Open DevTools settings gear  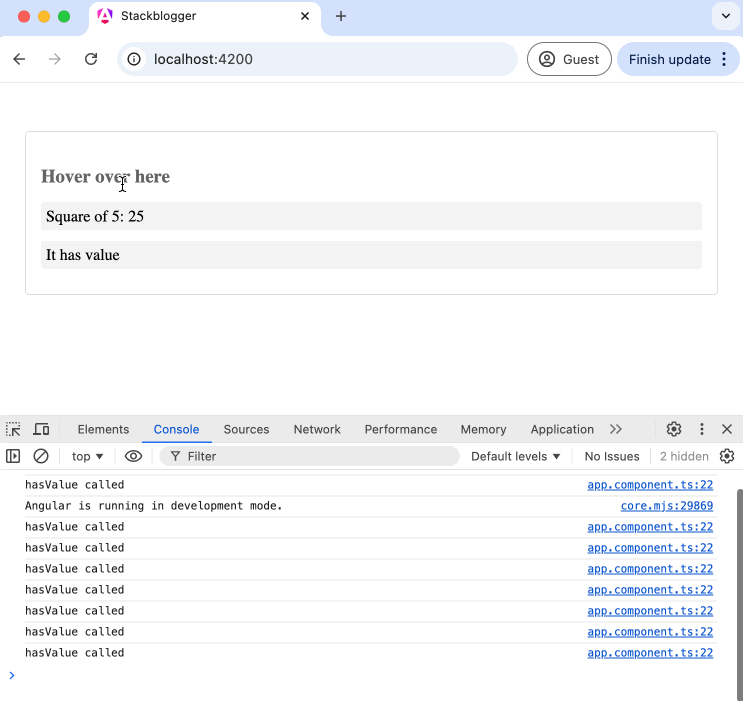(674, 429)
